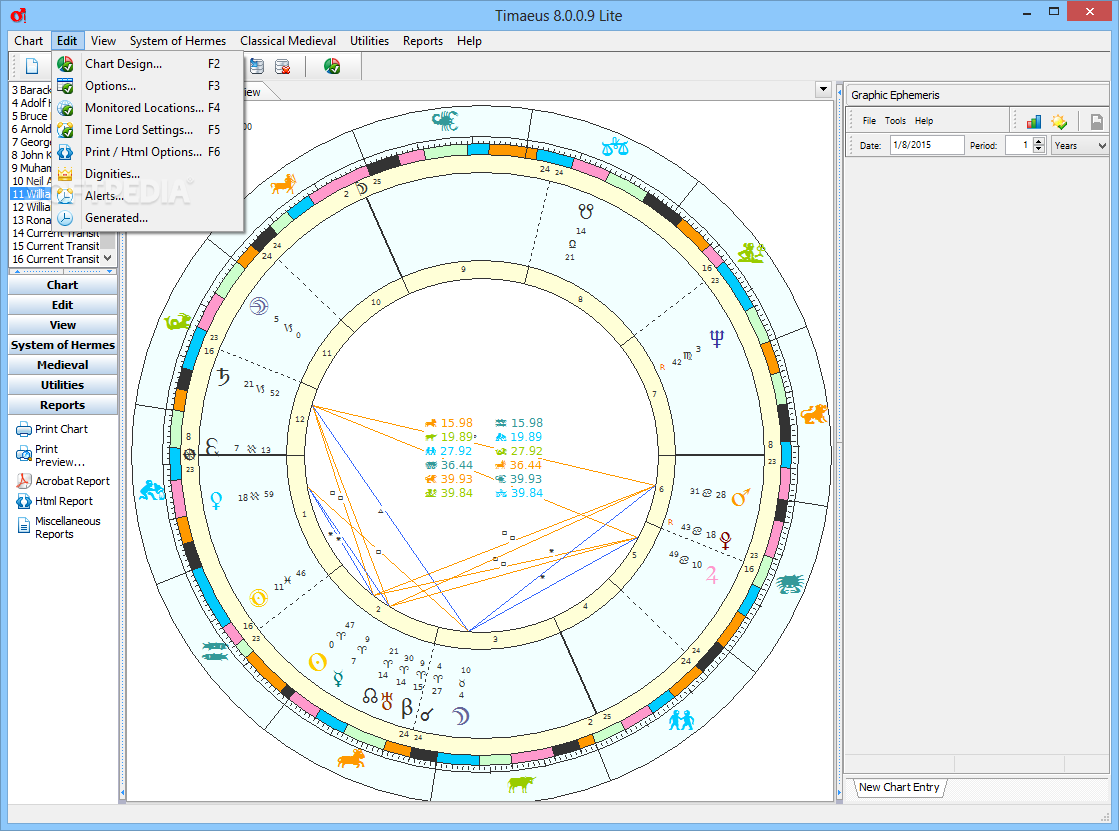Click the Neptune trident symbol on chart

click(x=717, y=338)
